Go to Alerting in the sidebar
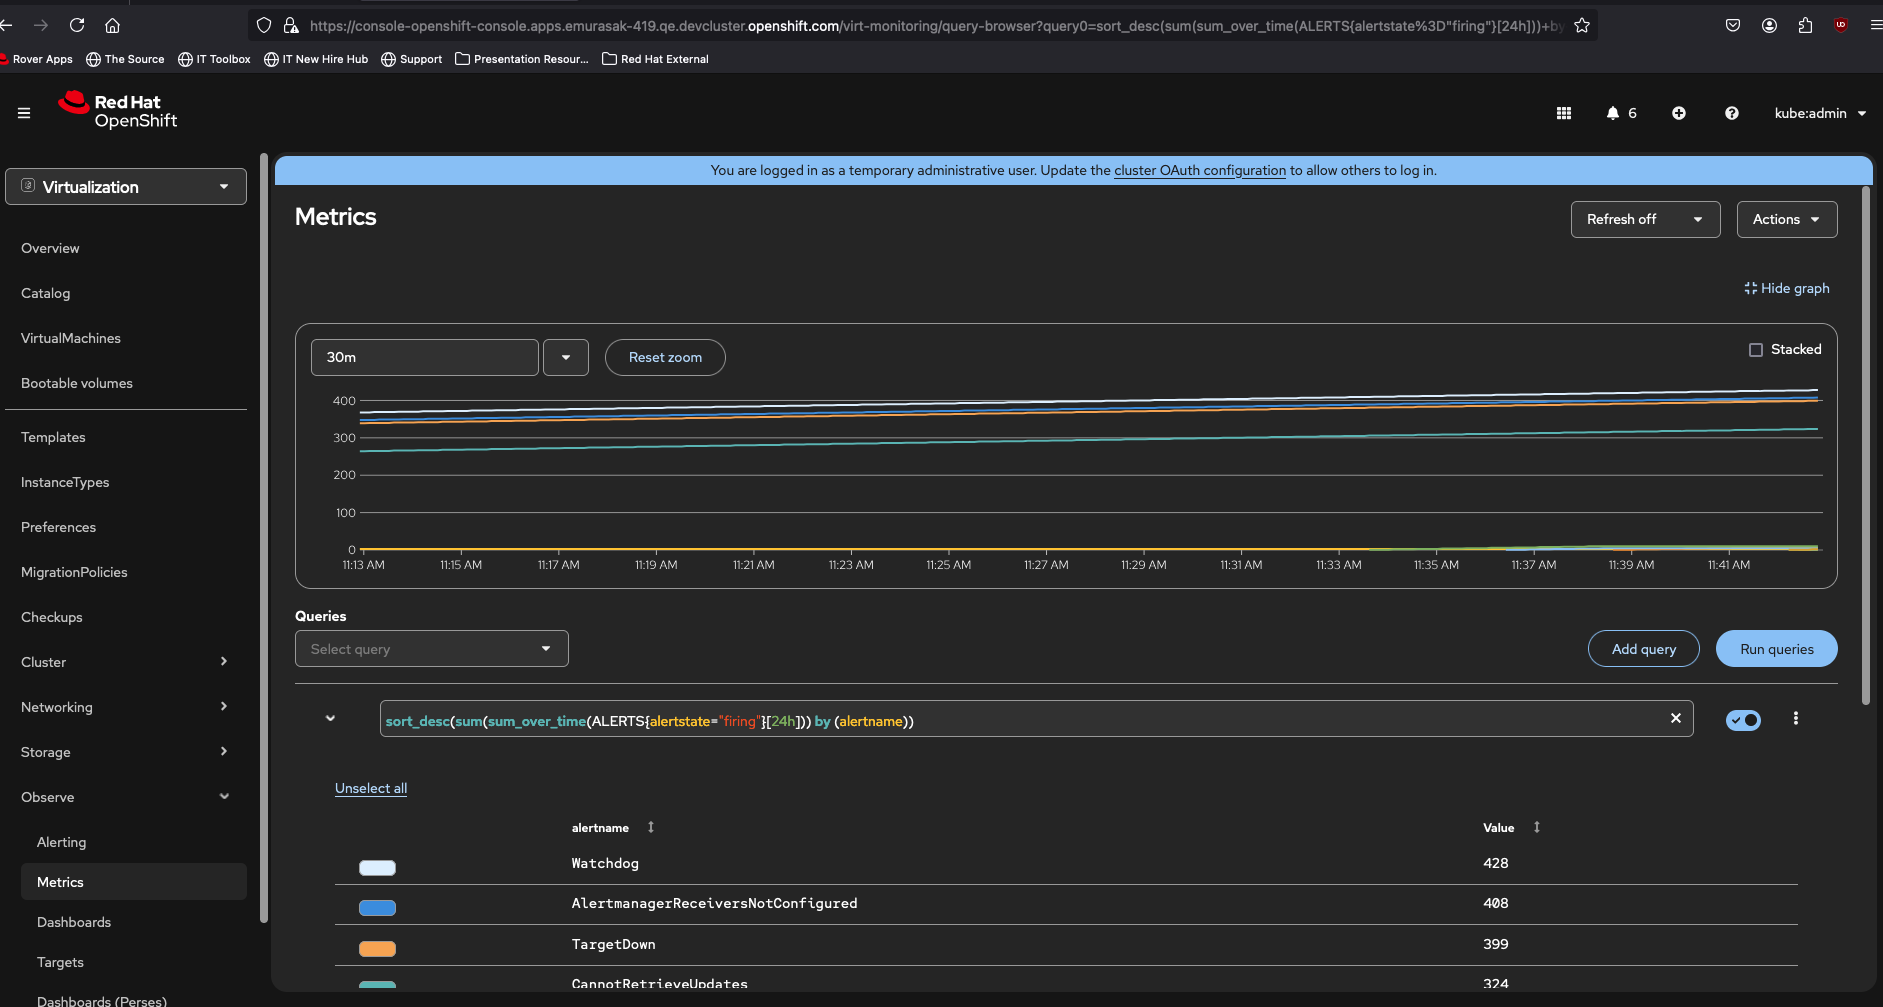Image resolution: width=1883 pixels, height=1007 pixels. 61,842
